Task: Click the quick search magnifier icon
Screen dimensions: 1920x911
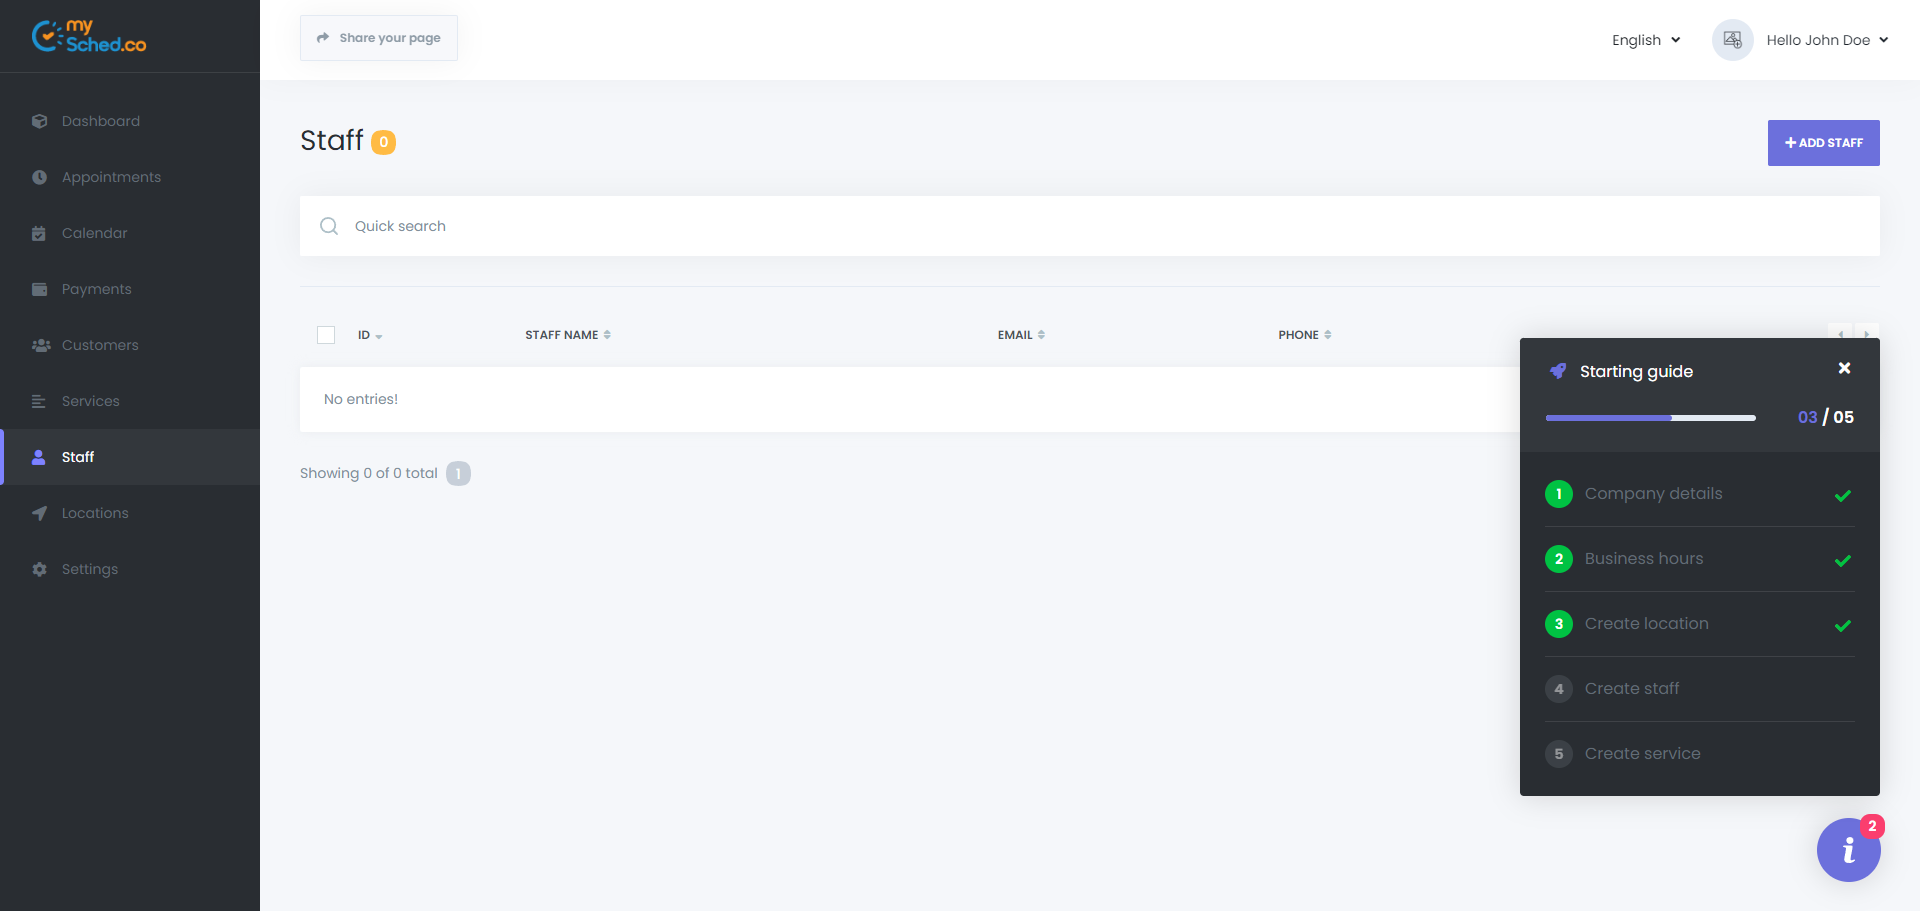Action: (329, 226)
